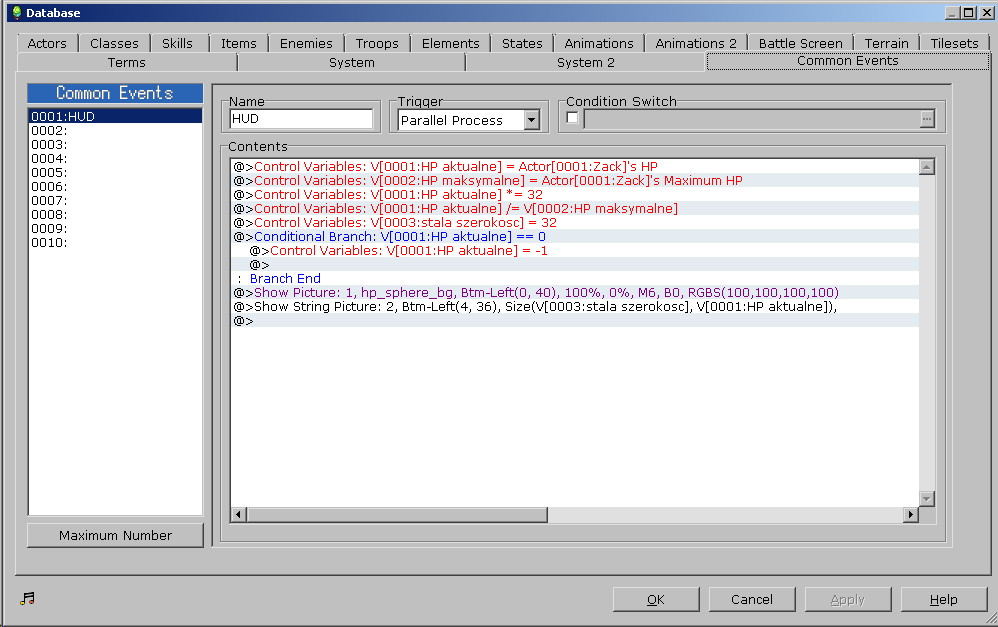Open the System tab
This screenshot has height=627, width=998.
point(351,62)
